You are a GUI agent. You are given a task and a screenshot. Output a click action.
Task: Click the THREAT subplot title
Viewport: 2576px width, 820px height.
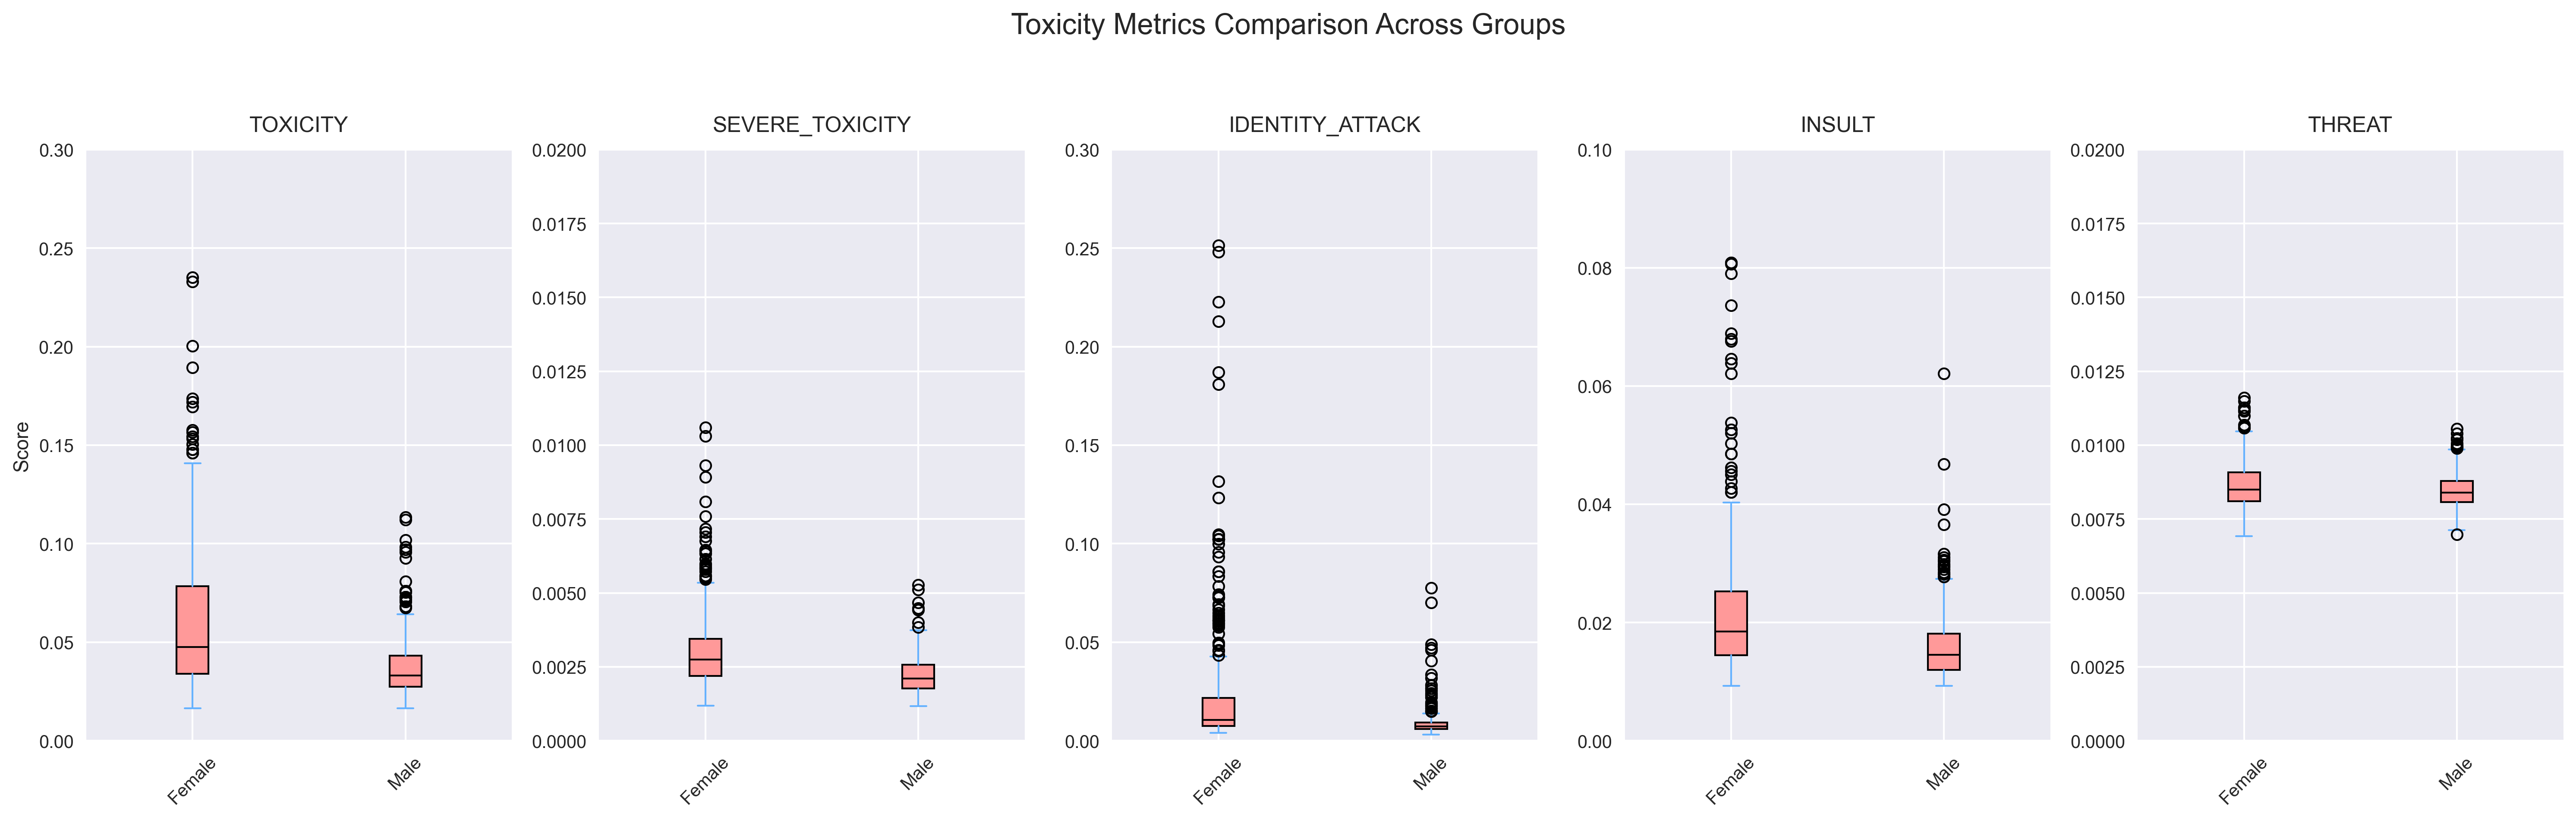[2349, 125]
